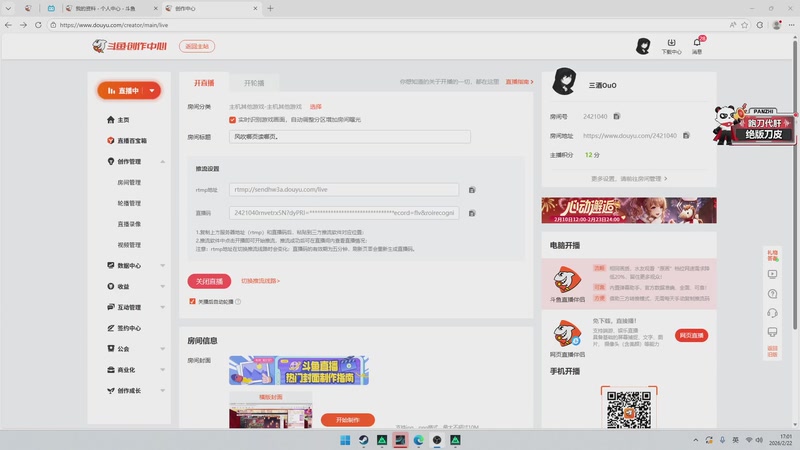Copy the 直播码 stream key with its icon
This screenshot has width=800, height=450.
(472, 213)
